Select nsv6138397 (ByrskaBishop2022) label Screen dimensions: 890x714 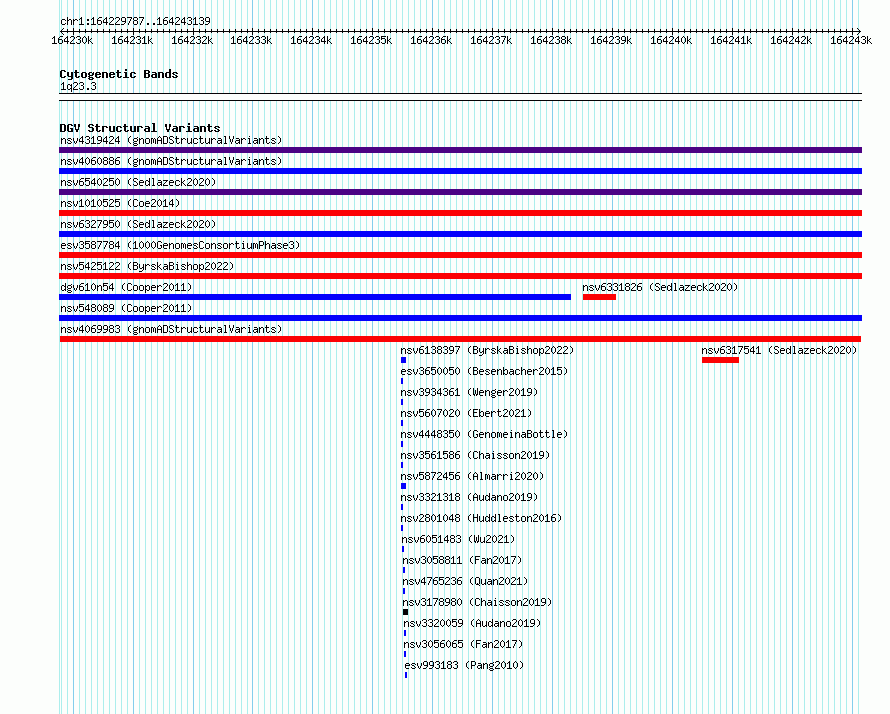tap(487, 350)
